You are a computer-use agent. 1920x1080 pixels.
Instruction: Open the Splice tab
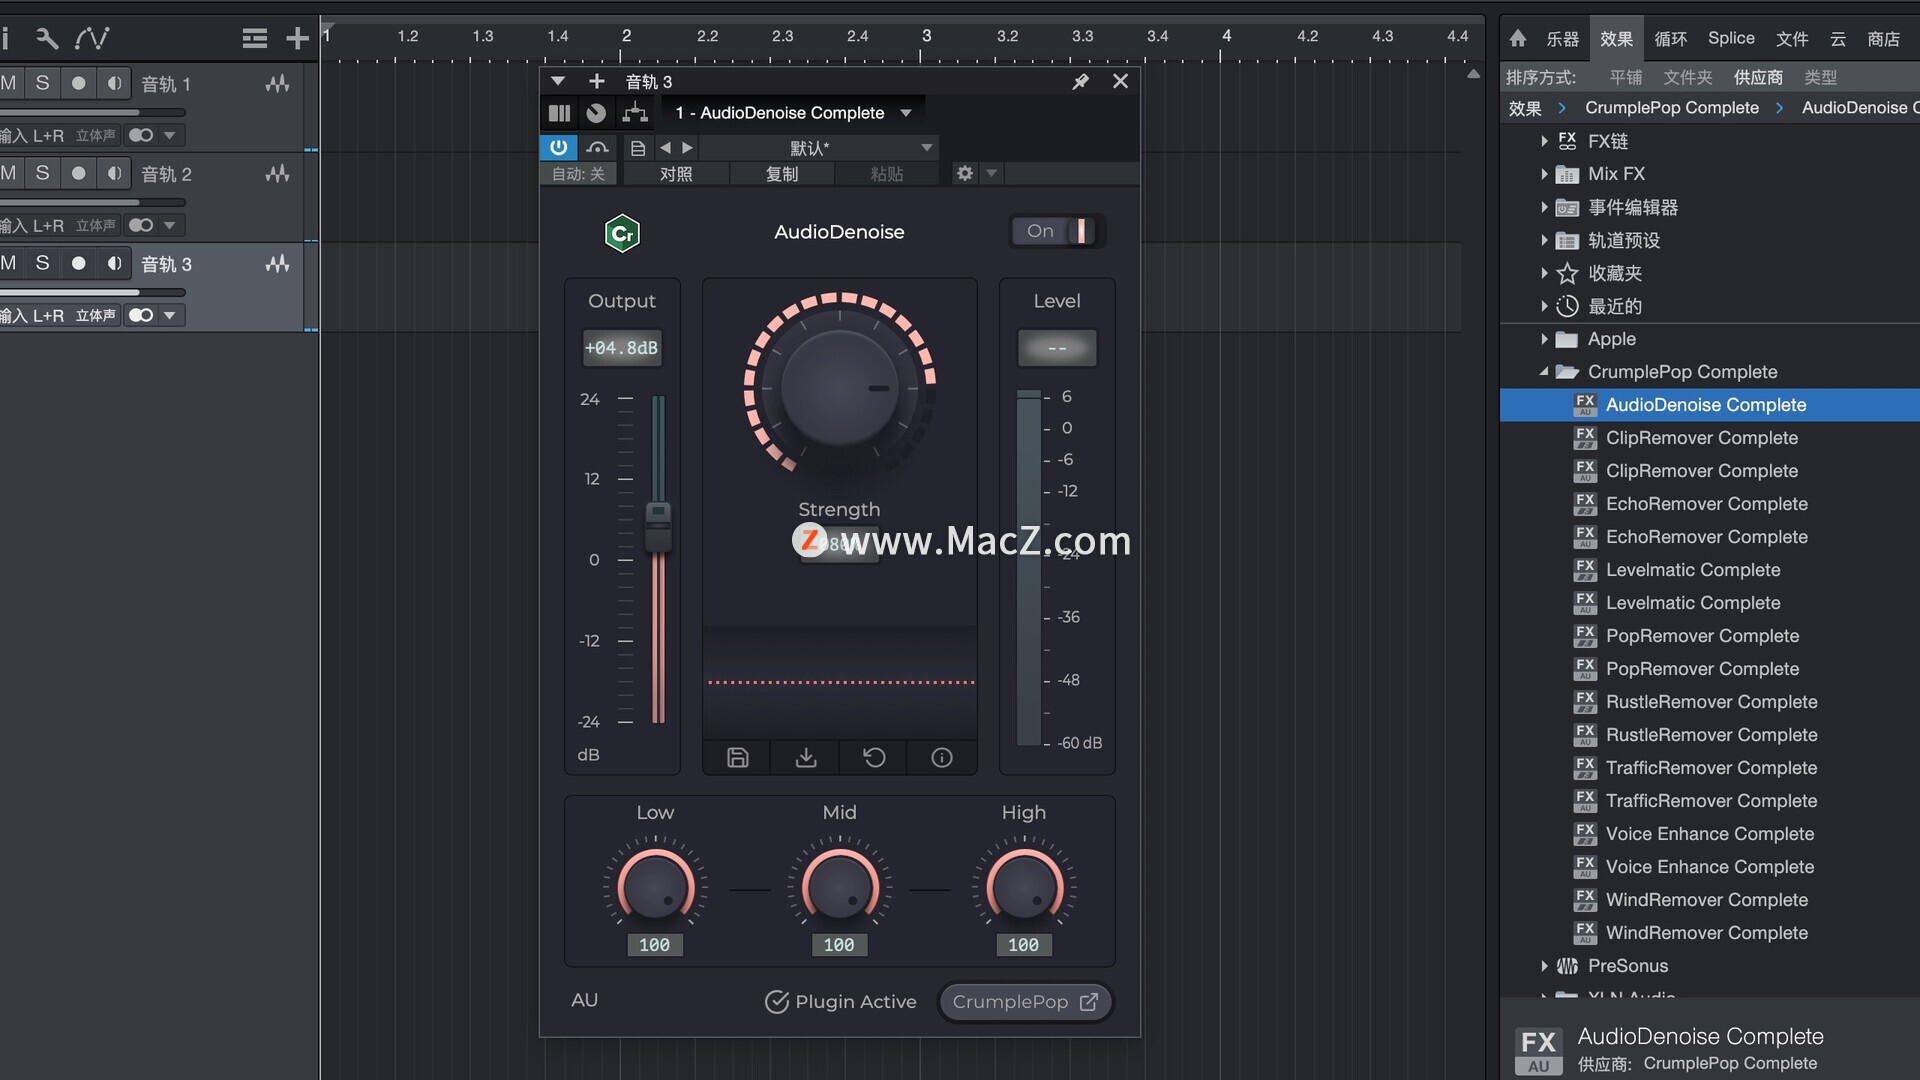coord(1731,38)
